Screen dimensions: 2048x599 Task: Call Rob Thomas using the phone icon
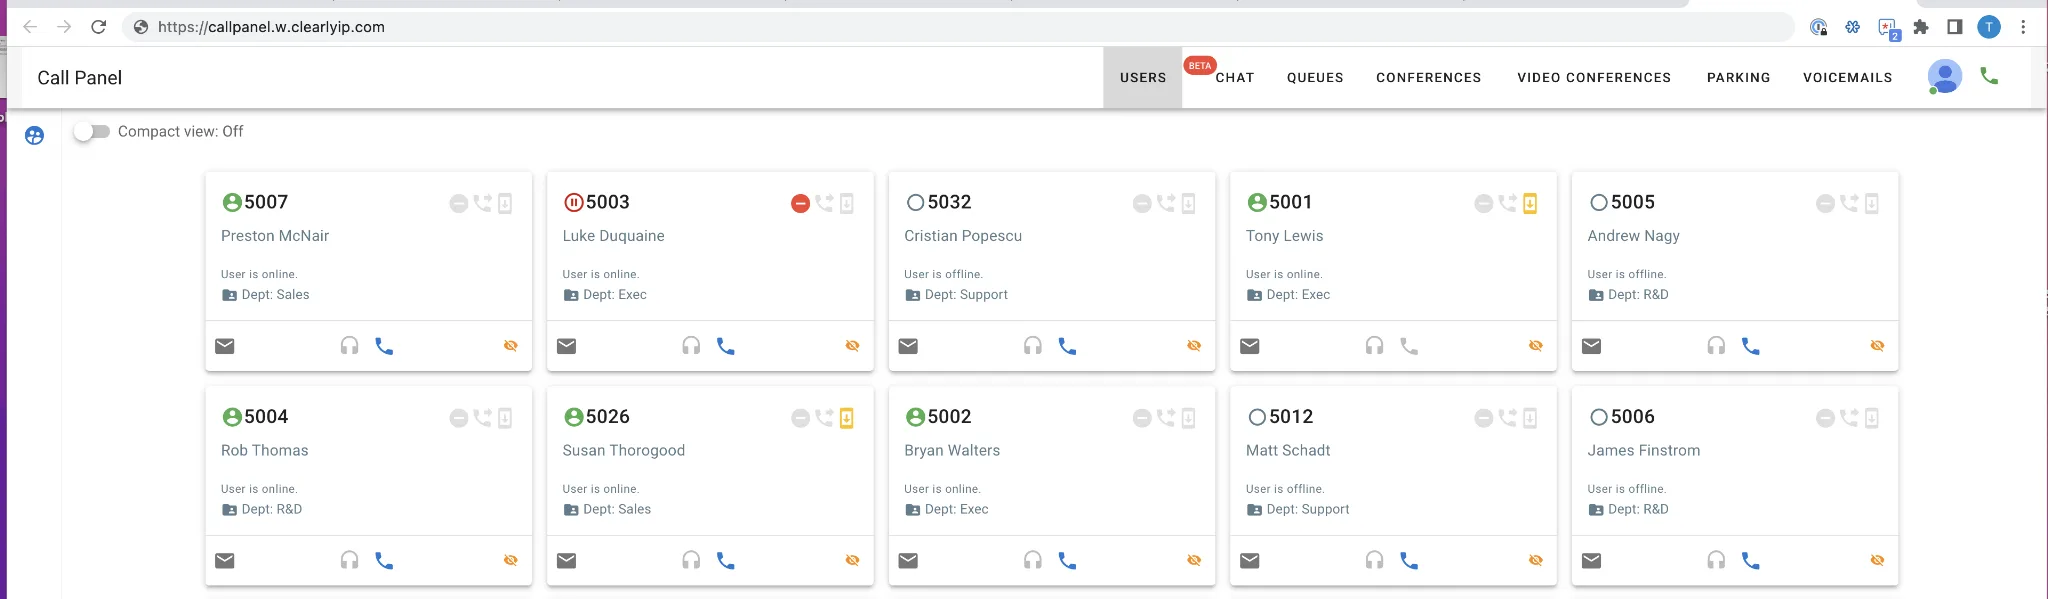coord(384,561)
